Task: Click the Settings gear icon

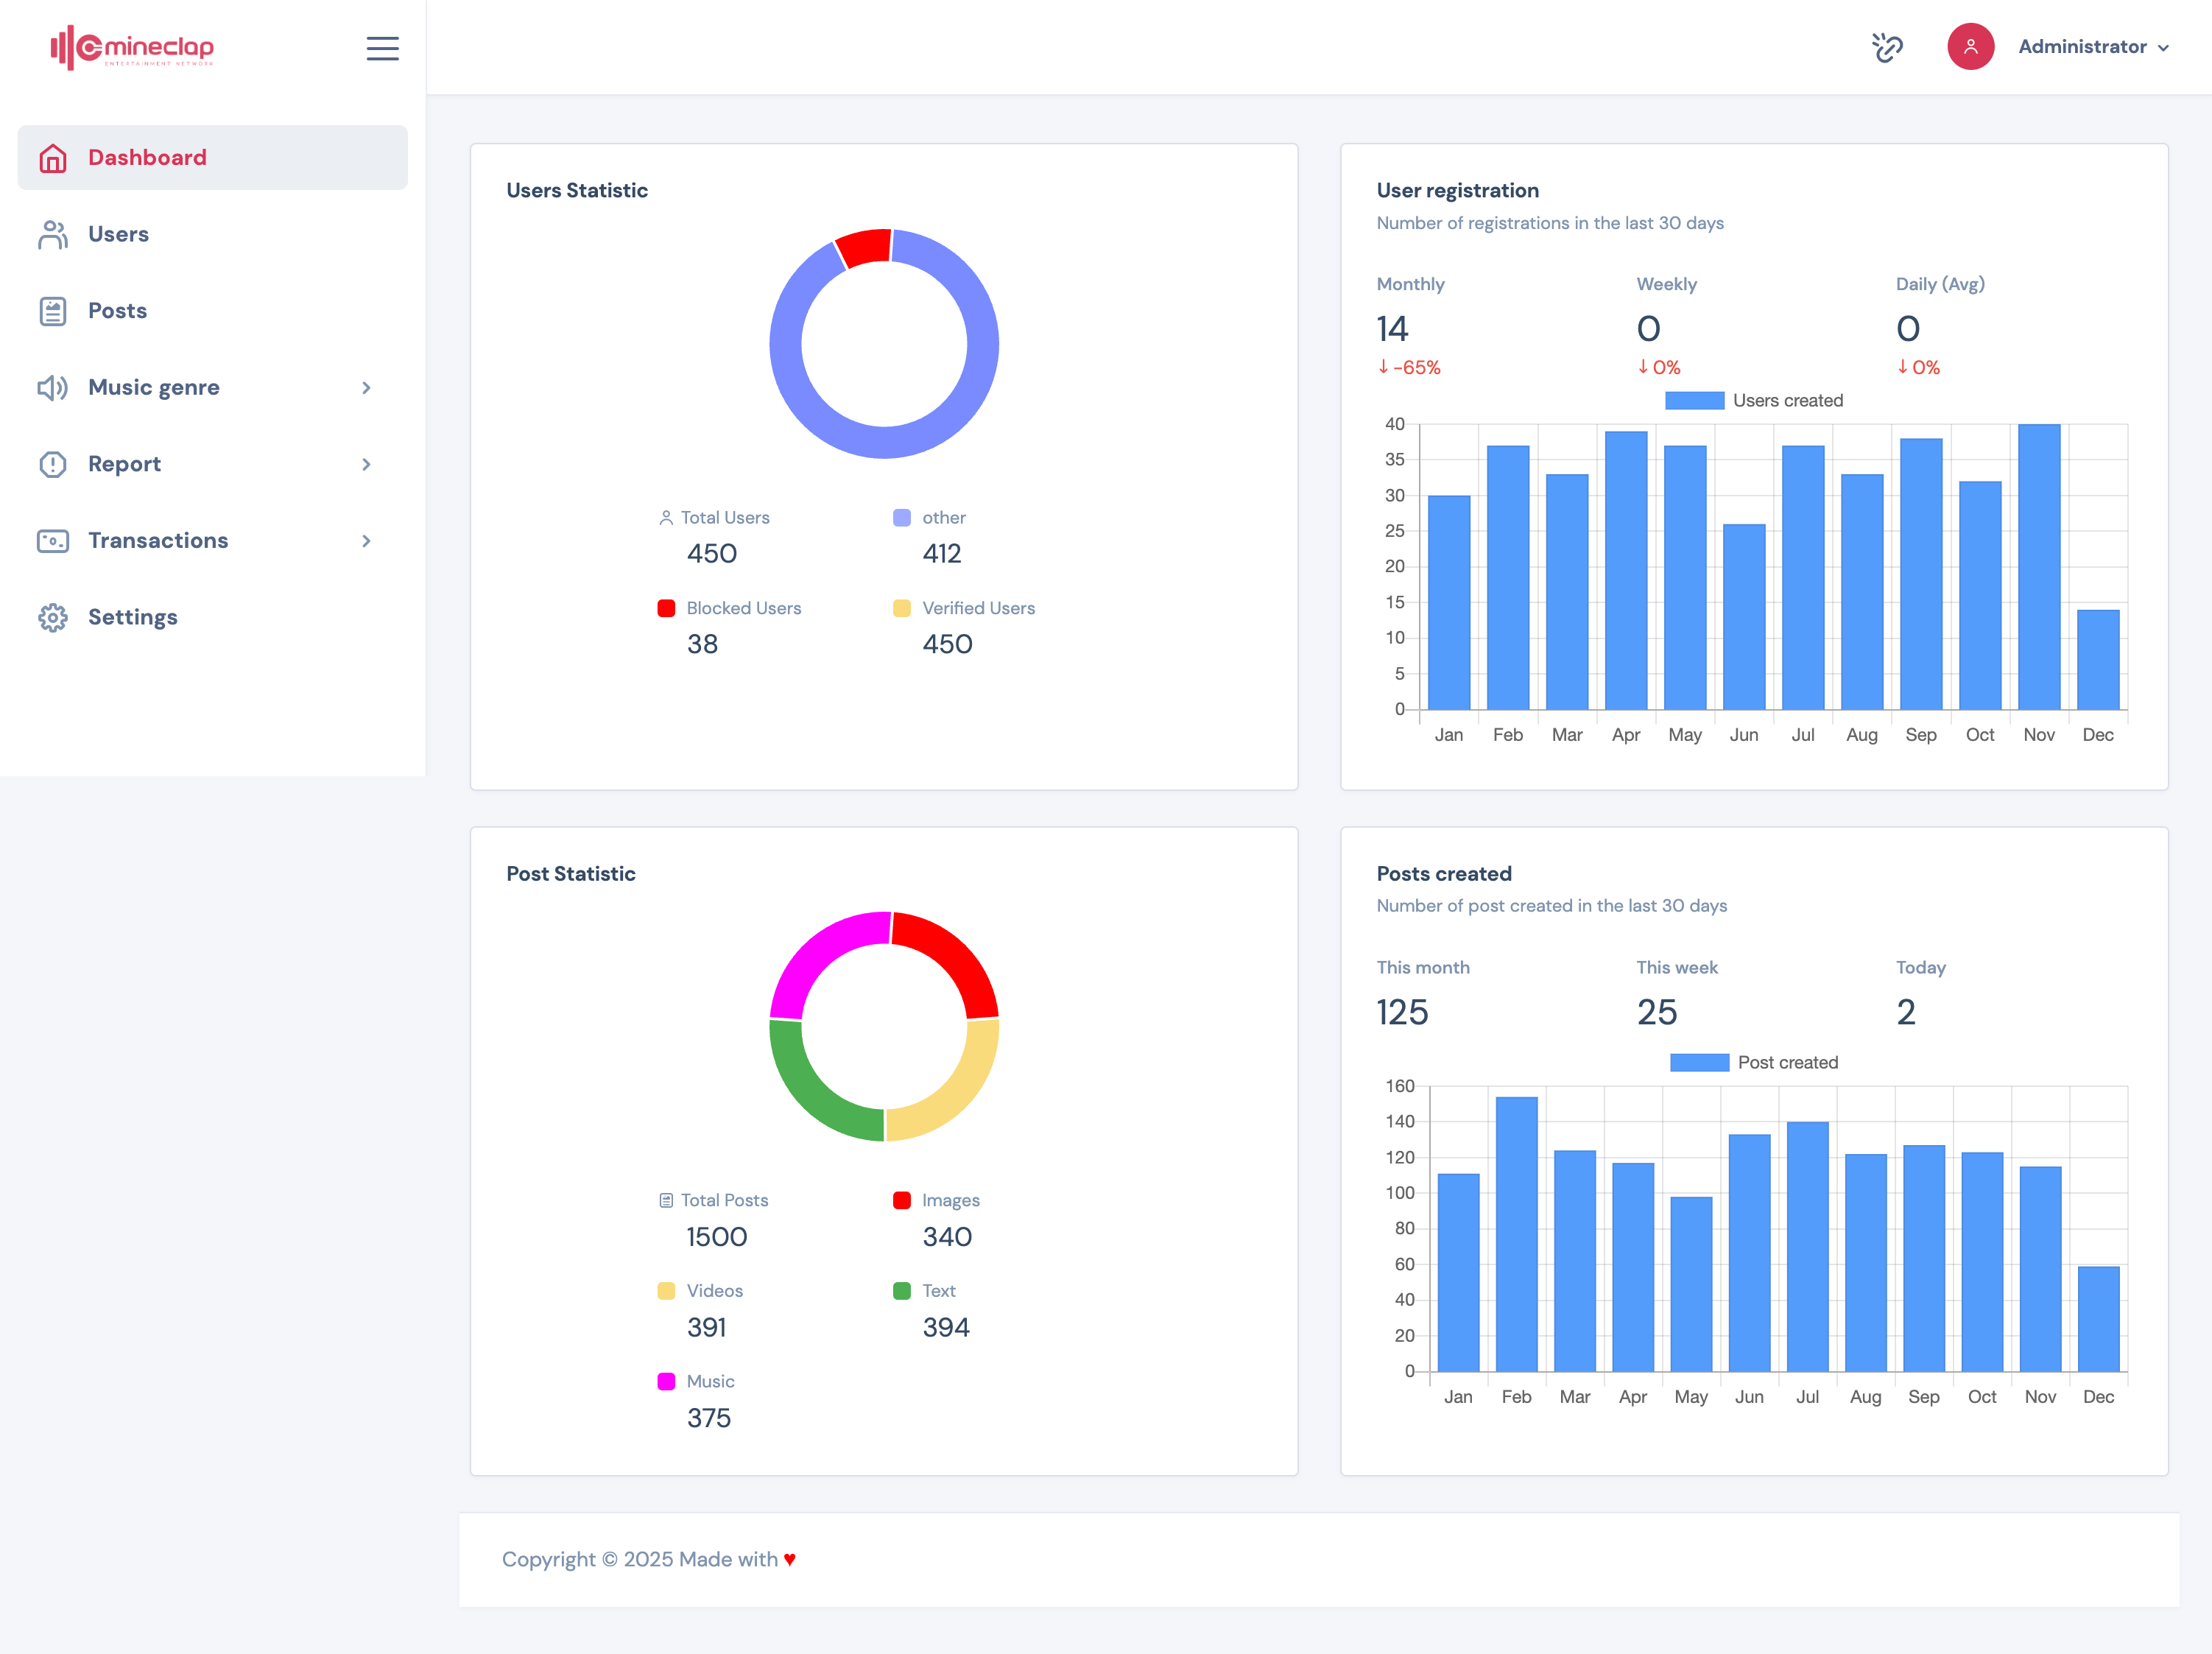Action: tap(53, 617)
